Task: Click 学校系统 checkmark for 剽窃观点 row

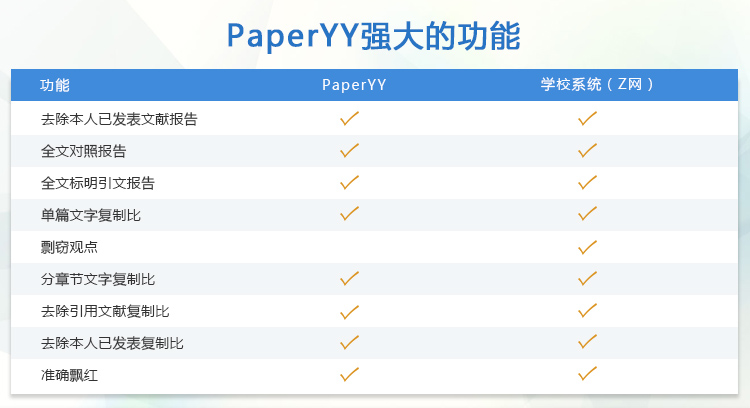Action: pos(587,247)
